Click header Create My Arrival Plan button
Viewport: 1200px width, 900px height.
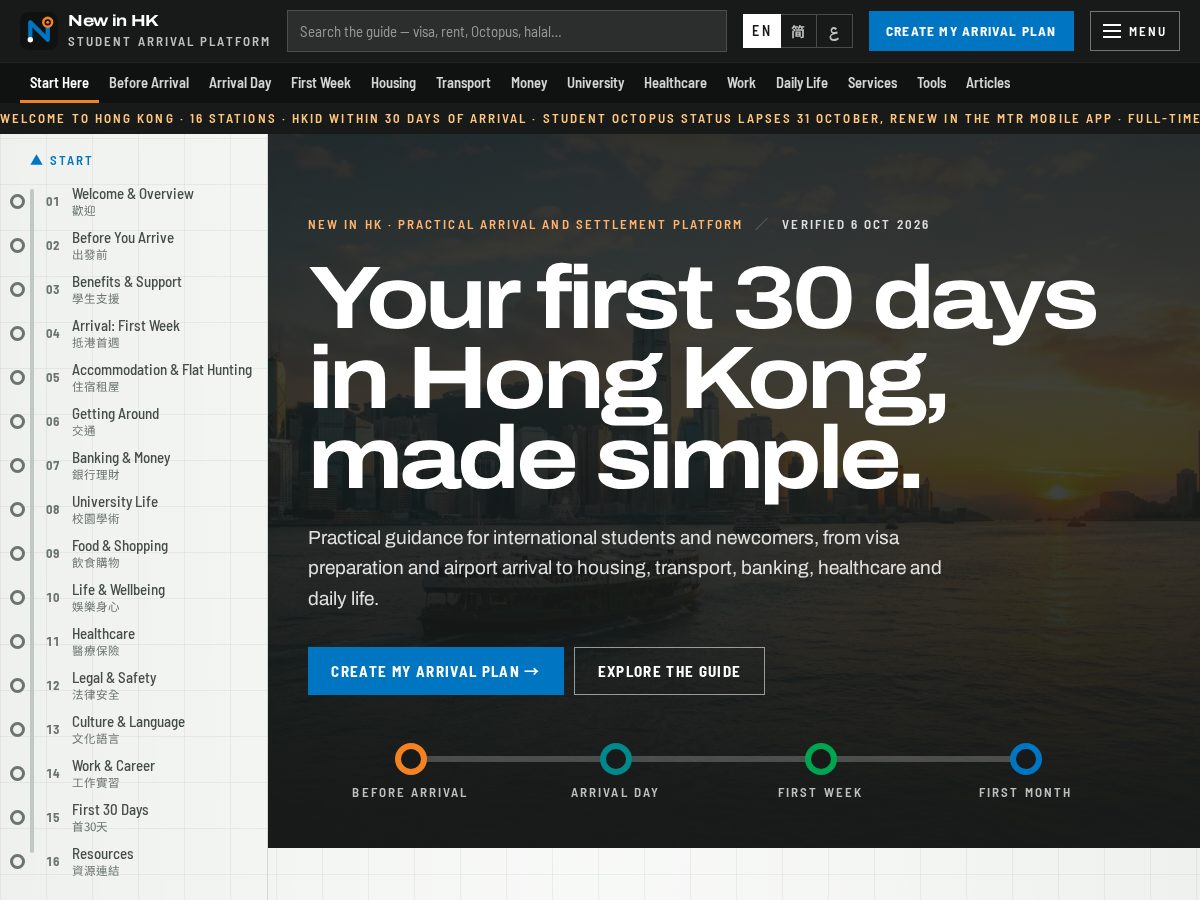(x=971, y=31)
